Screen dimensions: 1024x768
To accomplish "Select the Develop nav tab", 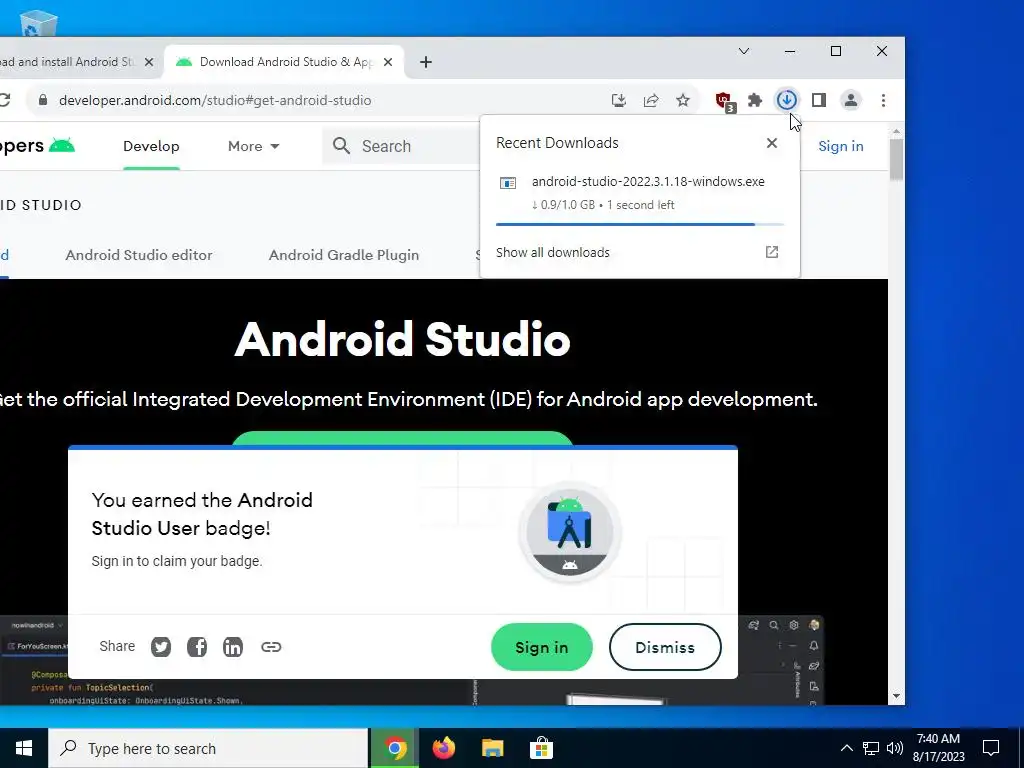I will (x=151, y=146).
